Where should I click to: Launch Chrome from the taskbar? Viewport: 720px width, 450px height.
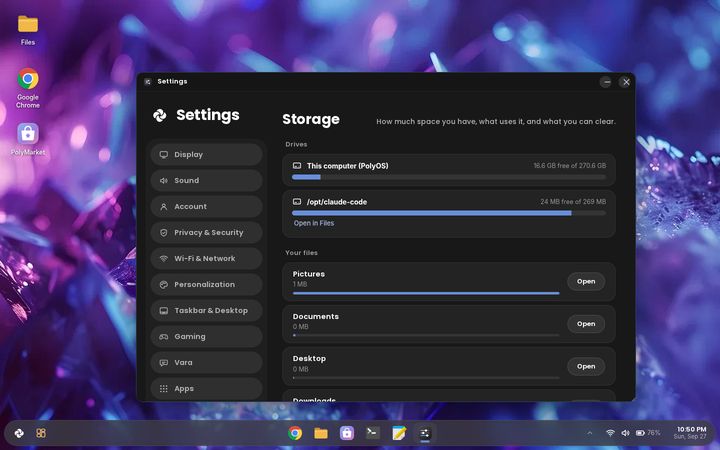pos(295,433)
